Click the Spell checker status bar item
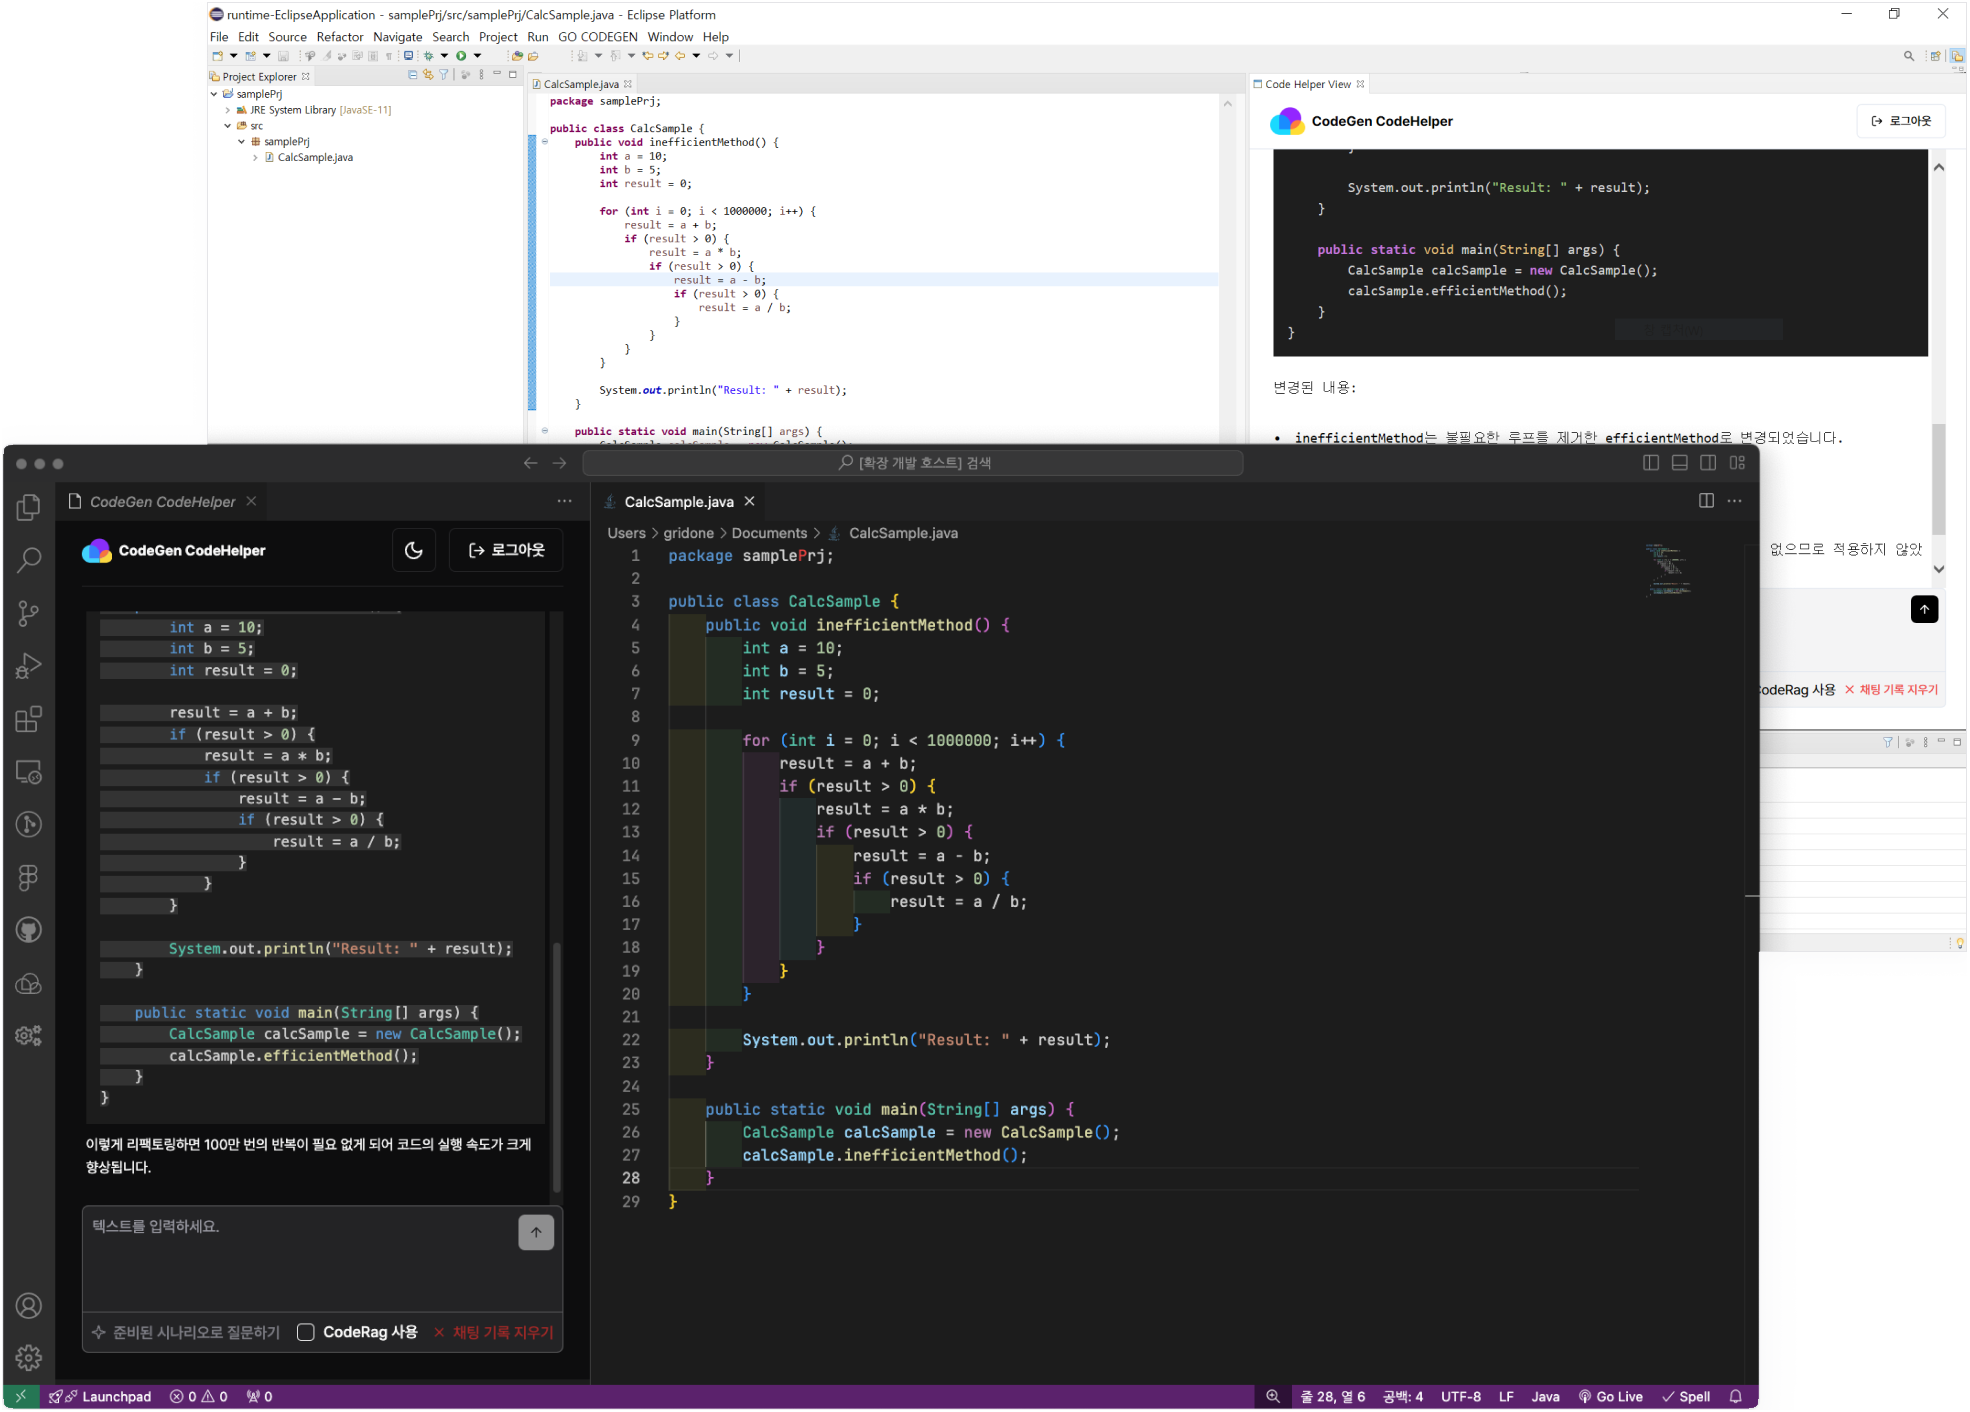This screenshot has height=1412, width=1970. (1686, 1397)
